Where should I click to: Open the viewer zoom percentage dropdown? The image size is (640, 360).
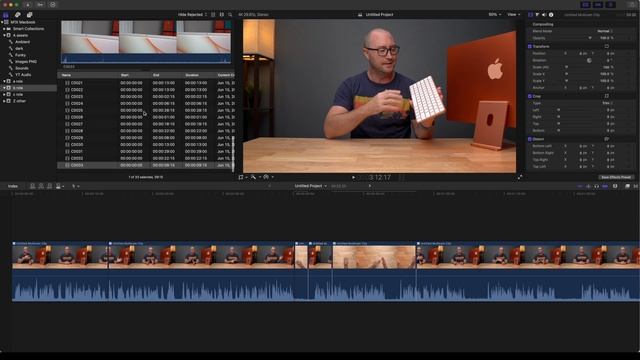495,15
